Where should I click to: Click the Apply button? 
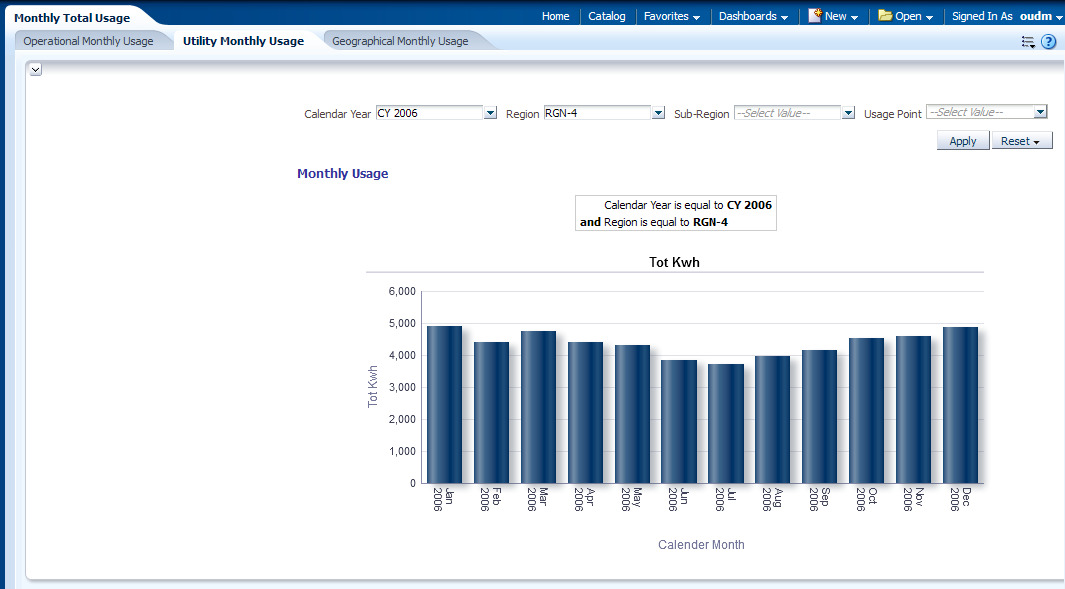click(962, 141)
